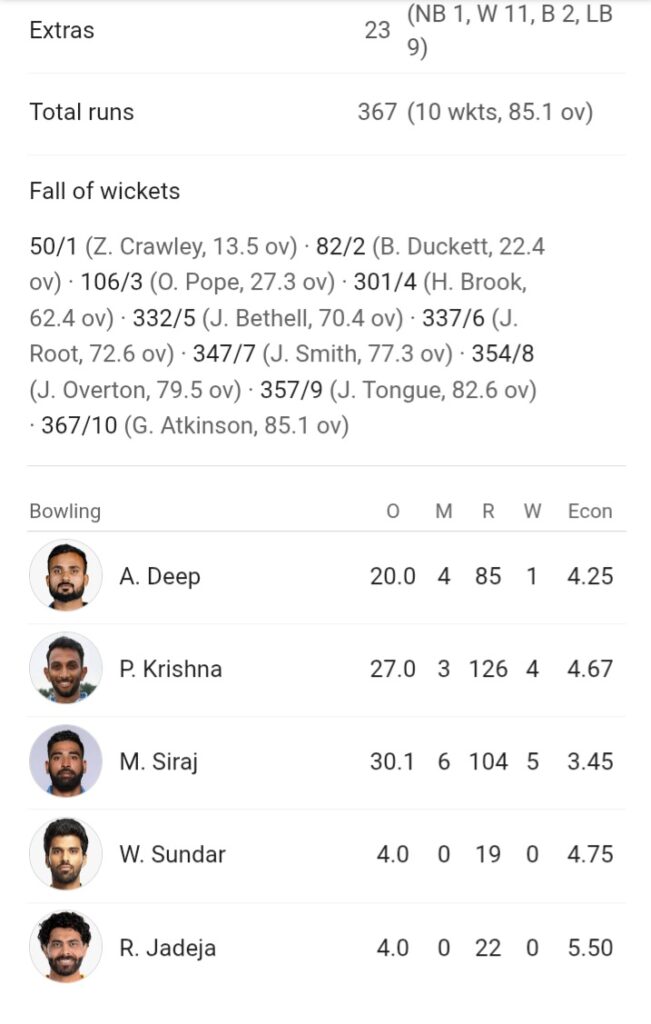Click the Econ column header
This screenshot has width=651, height=1024.
(590, 511)
